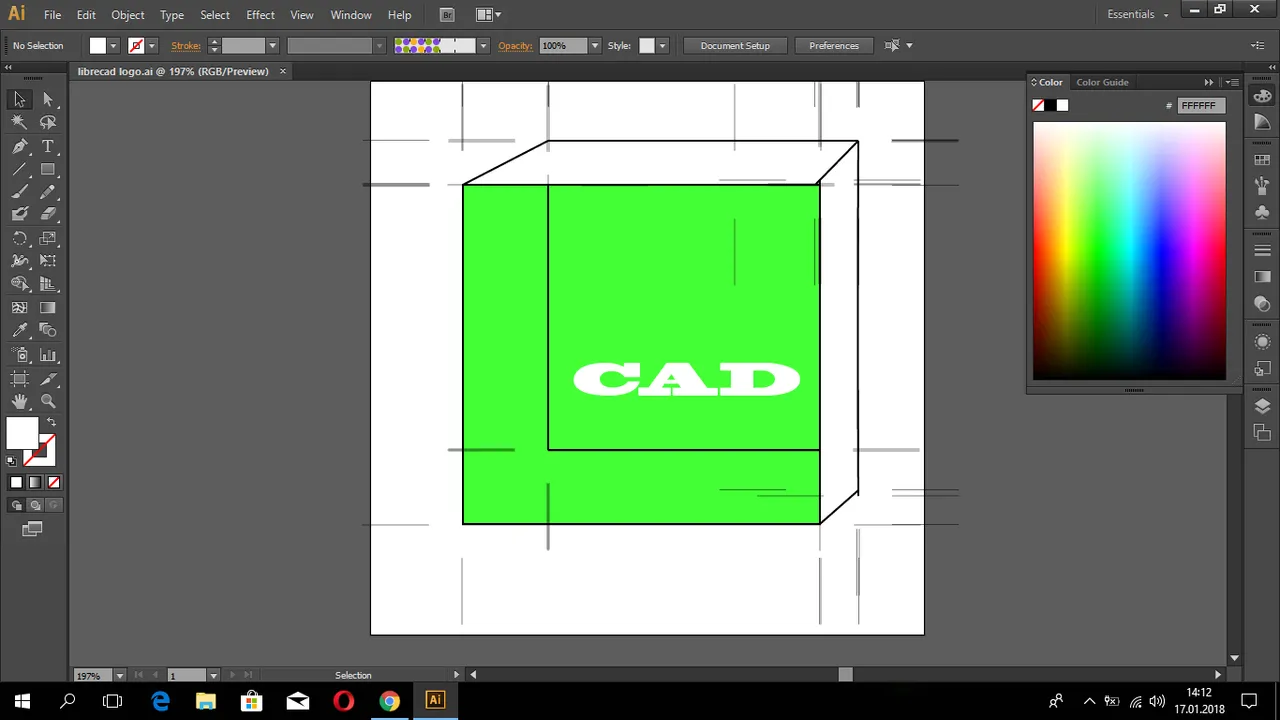Screen dimensions: 1280x720
Task: Select the Type tool
Action: 48,146
